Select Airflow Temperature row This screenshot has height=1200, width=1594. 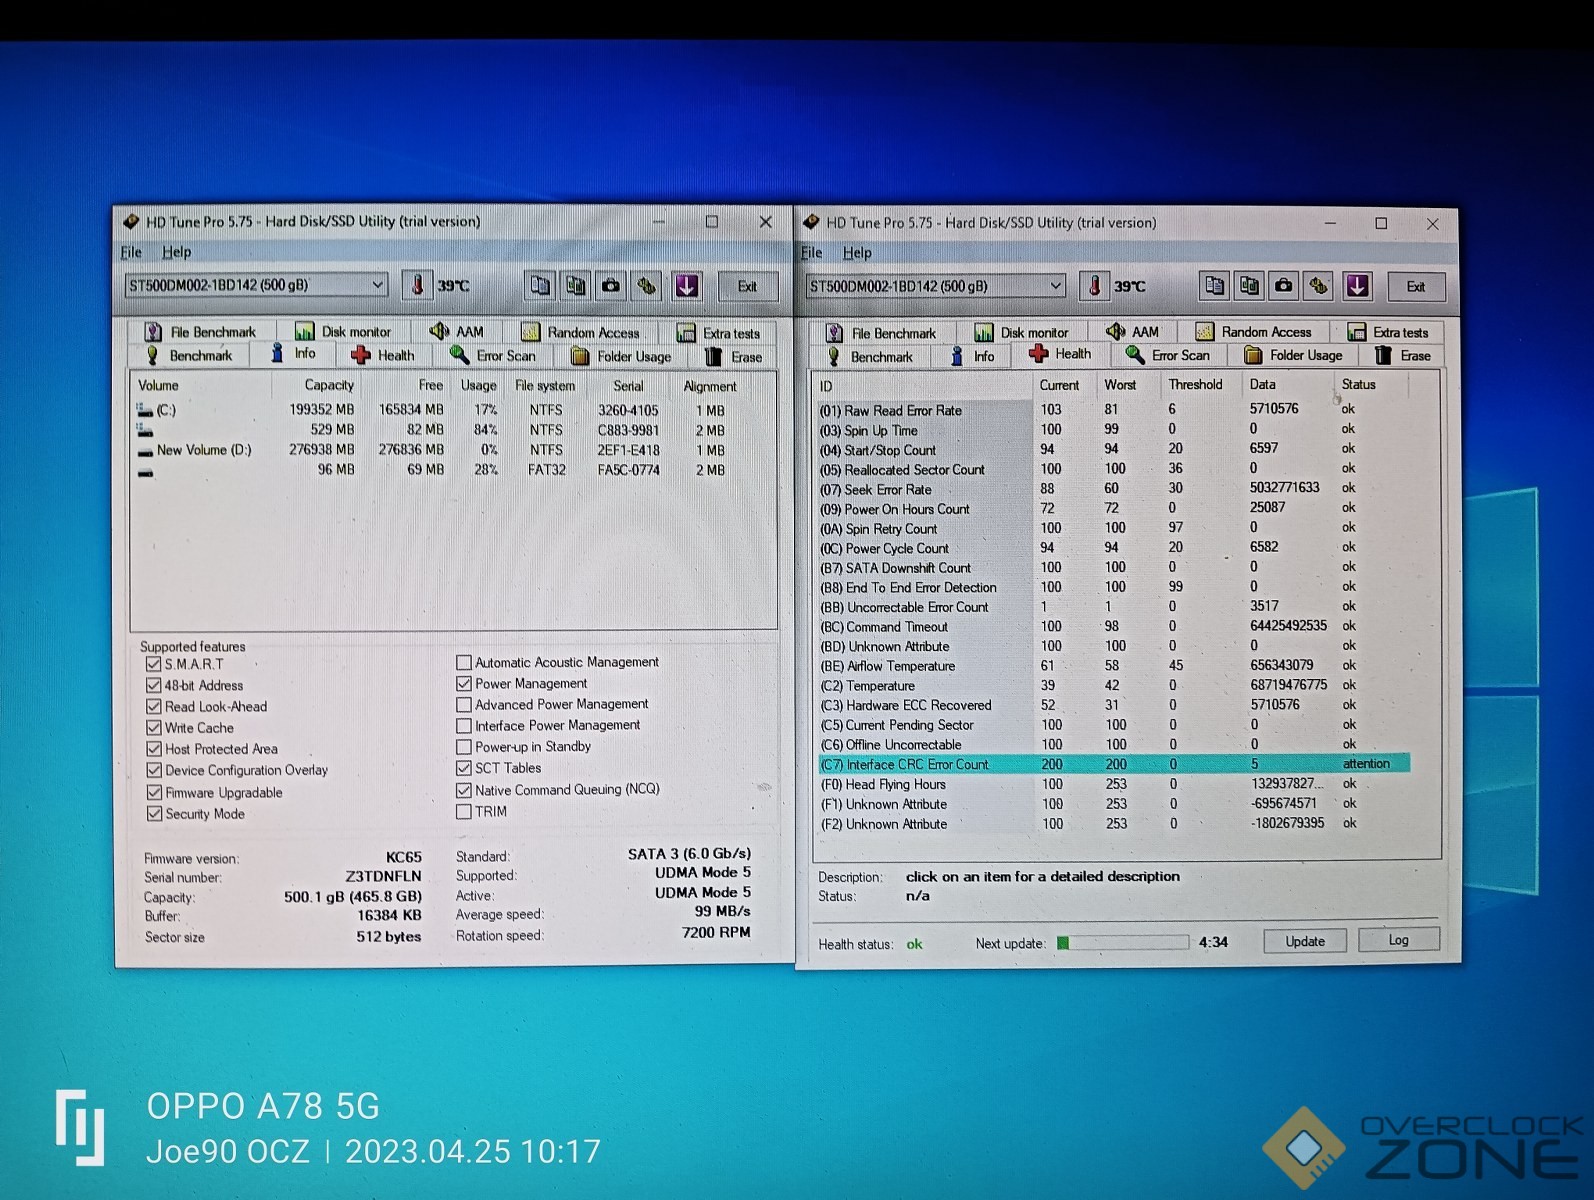(x=1113, y=666)
